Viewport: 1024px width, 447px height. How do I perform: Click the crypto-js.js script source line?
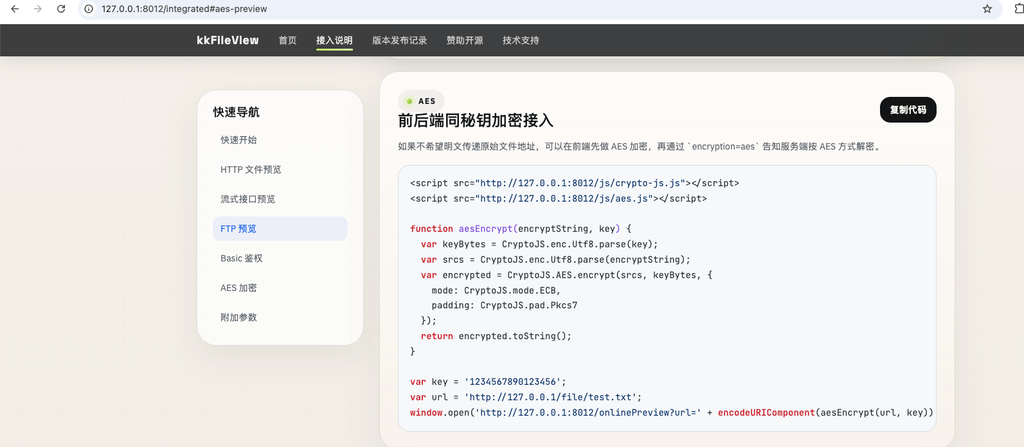pyautogui.click(x=575, y=183)
